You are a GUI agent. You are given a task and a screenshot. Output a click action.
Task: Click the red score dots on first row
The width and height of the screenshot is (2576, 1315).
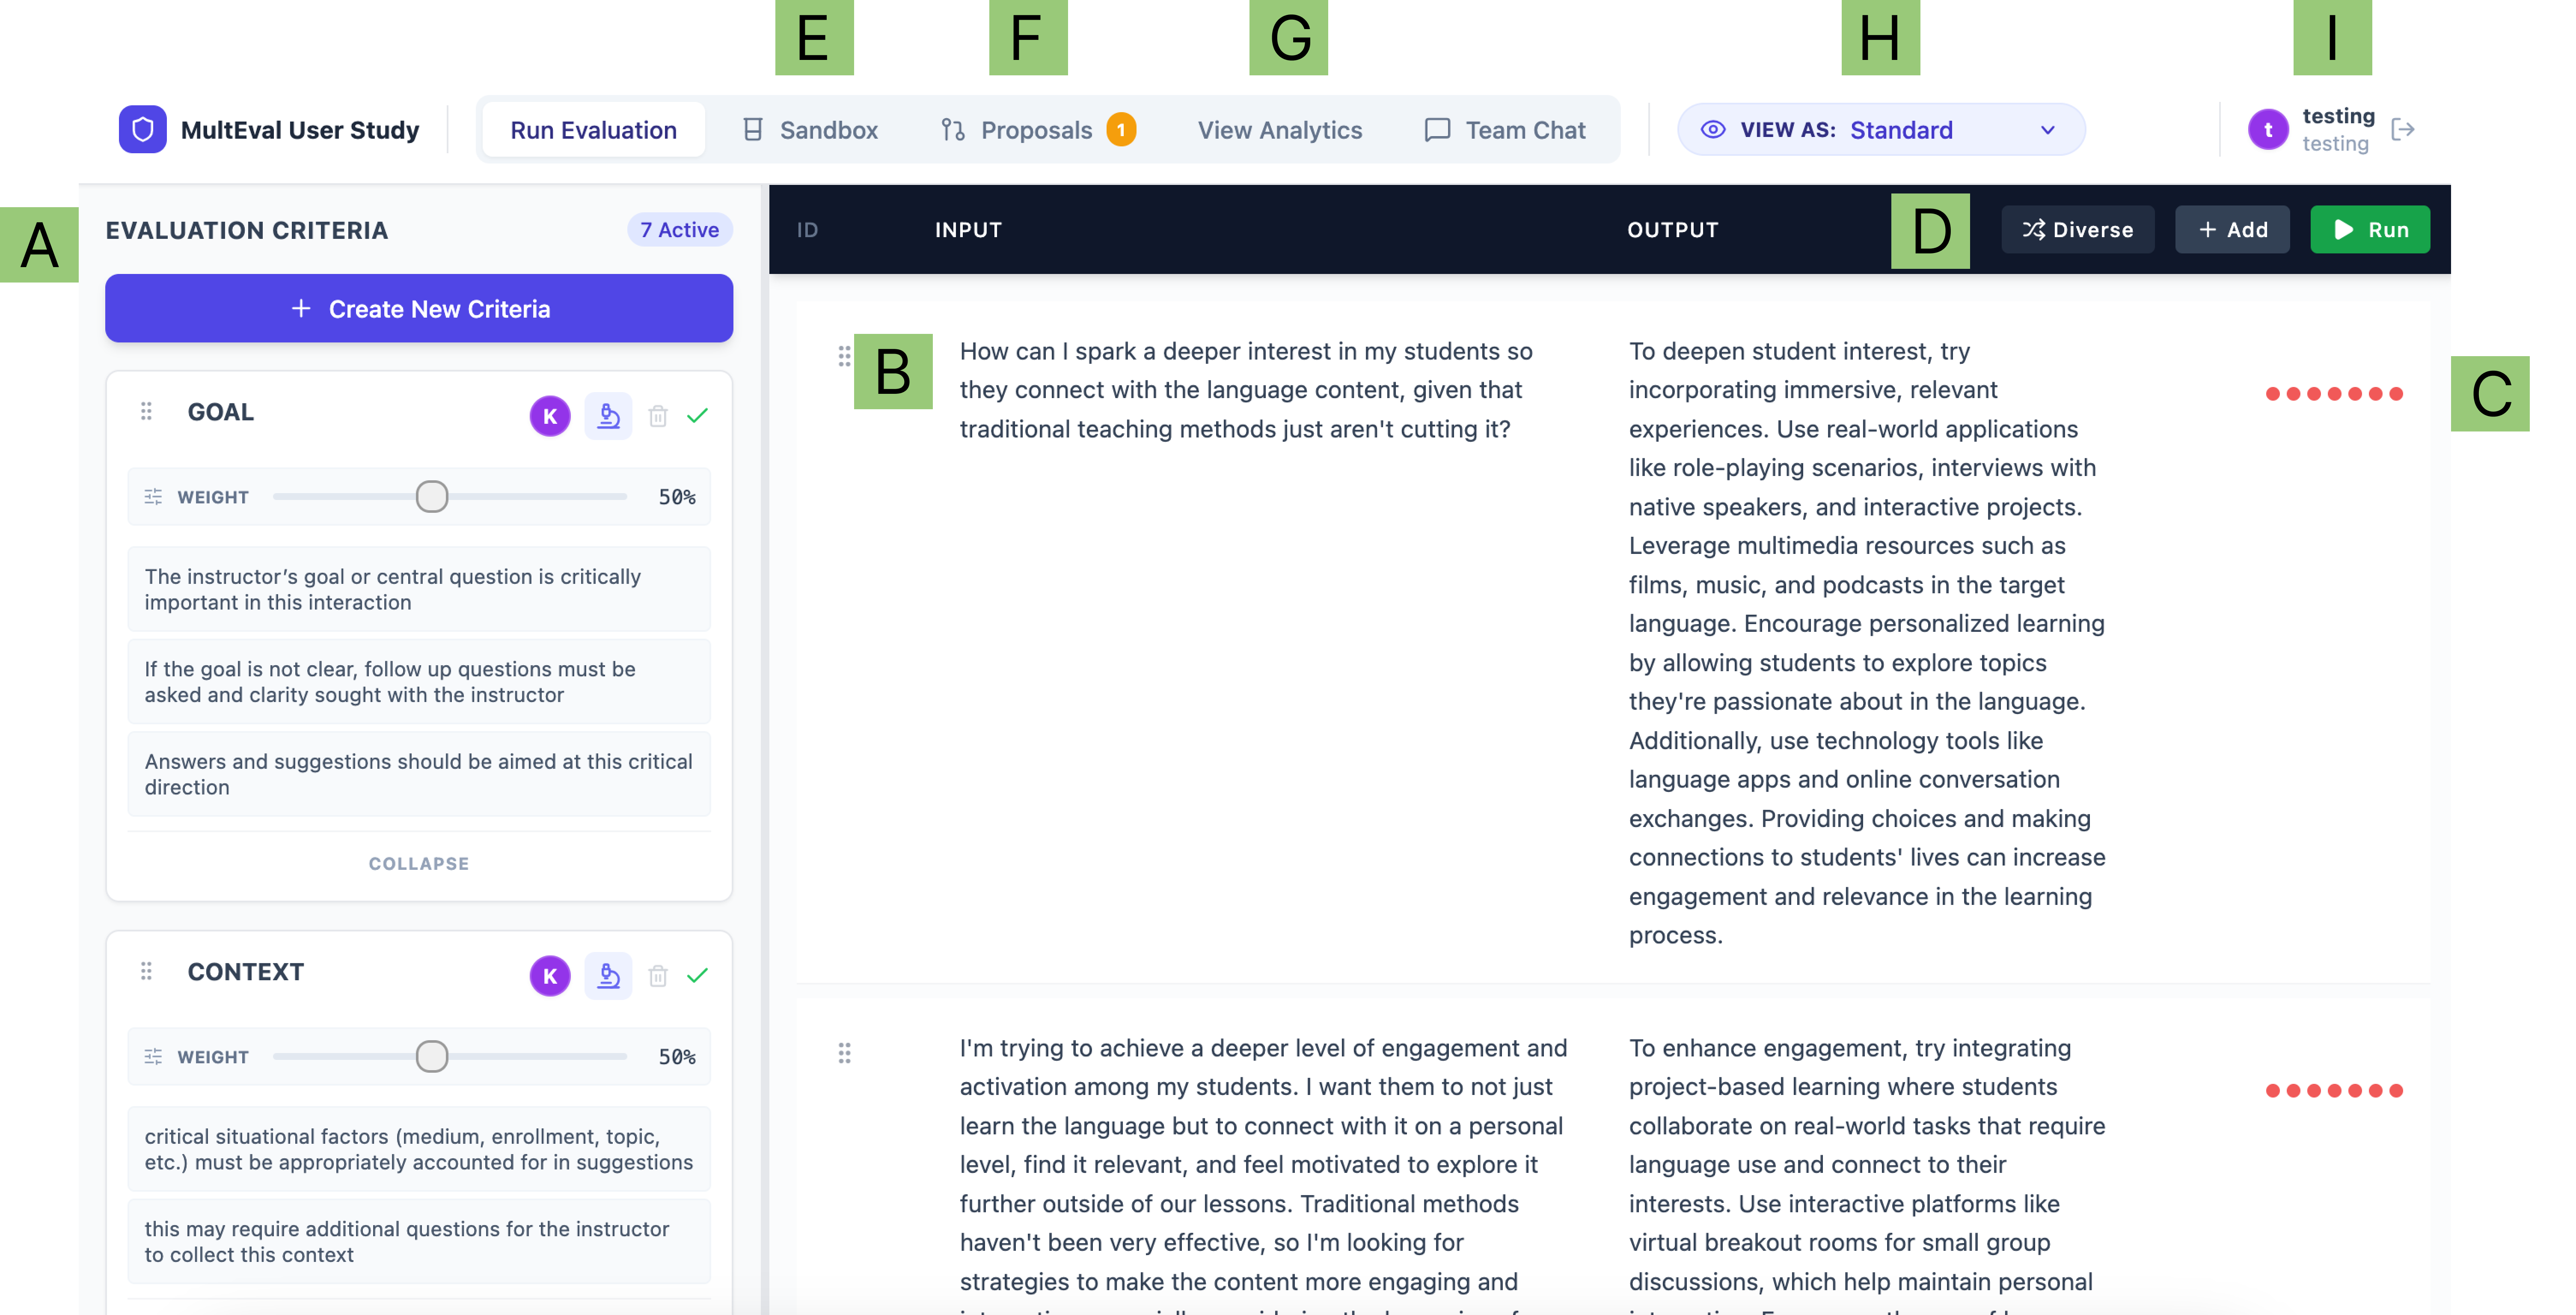click(x=2334, y=394)
